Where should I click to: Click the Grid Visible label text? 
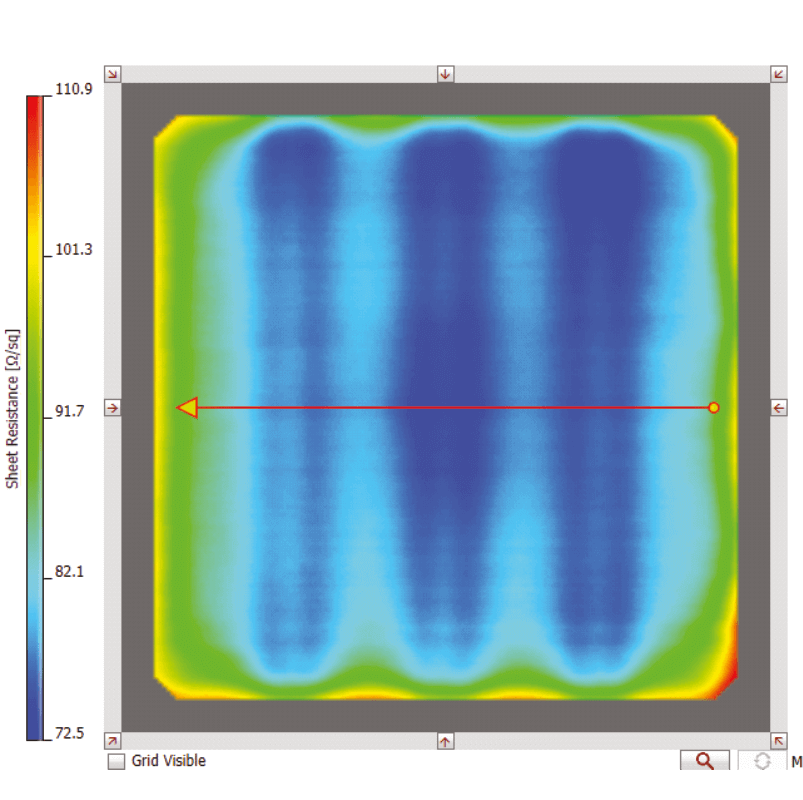click(x=168, y=761)
